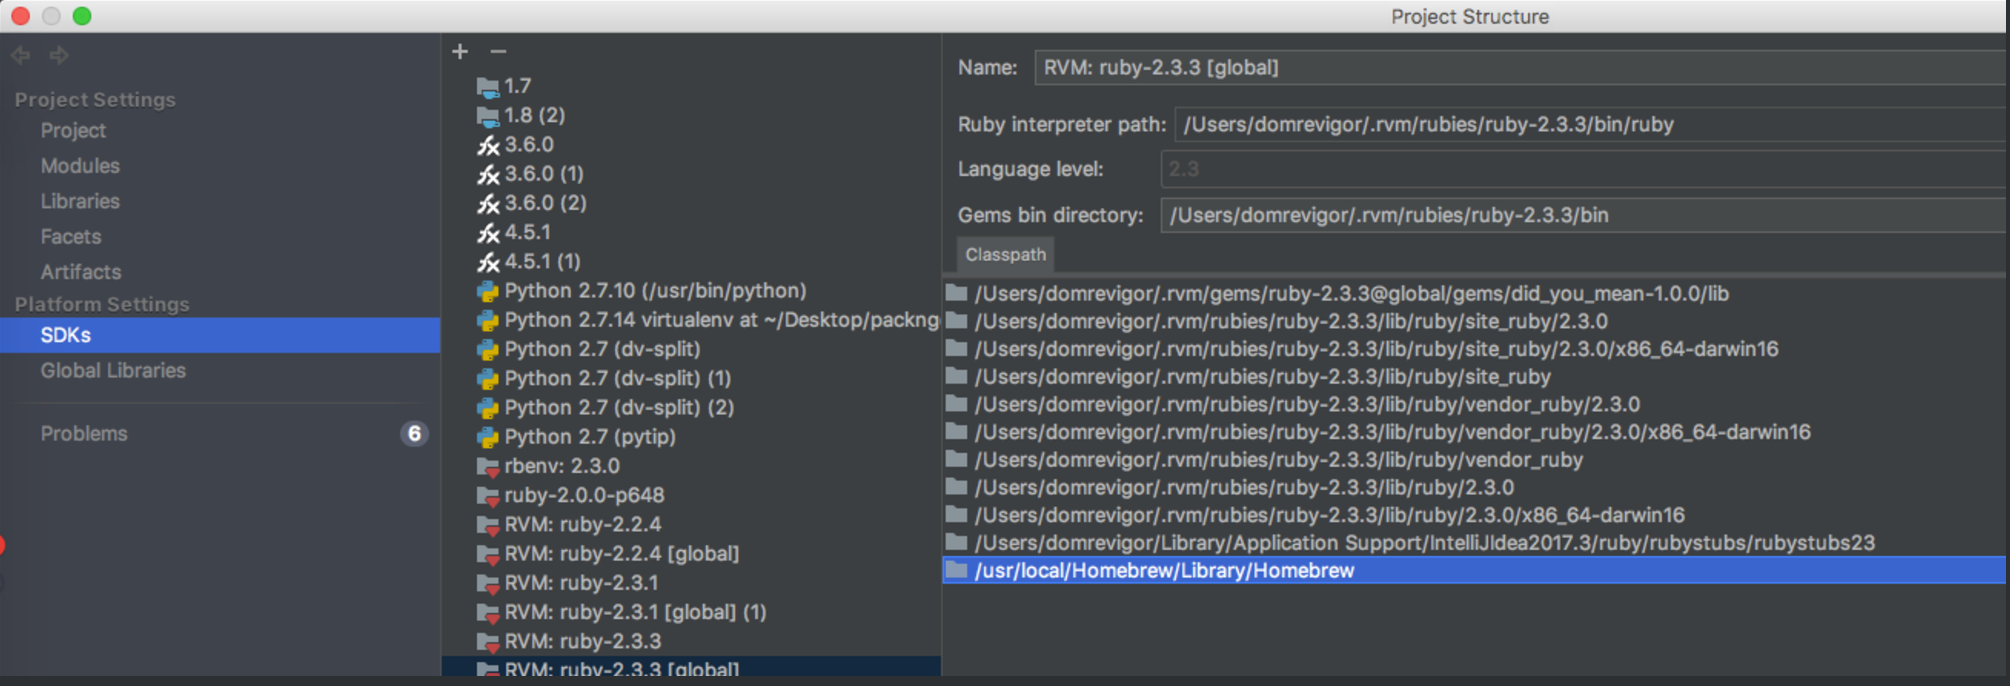The width and height of the screenshot is (2010, 686).
Task: Click the Python icon beside Python 2.7.10 (/usr/bin/python)
Action: coord(488,291)
